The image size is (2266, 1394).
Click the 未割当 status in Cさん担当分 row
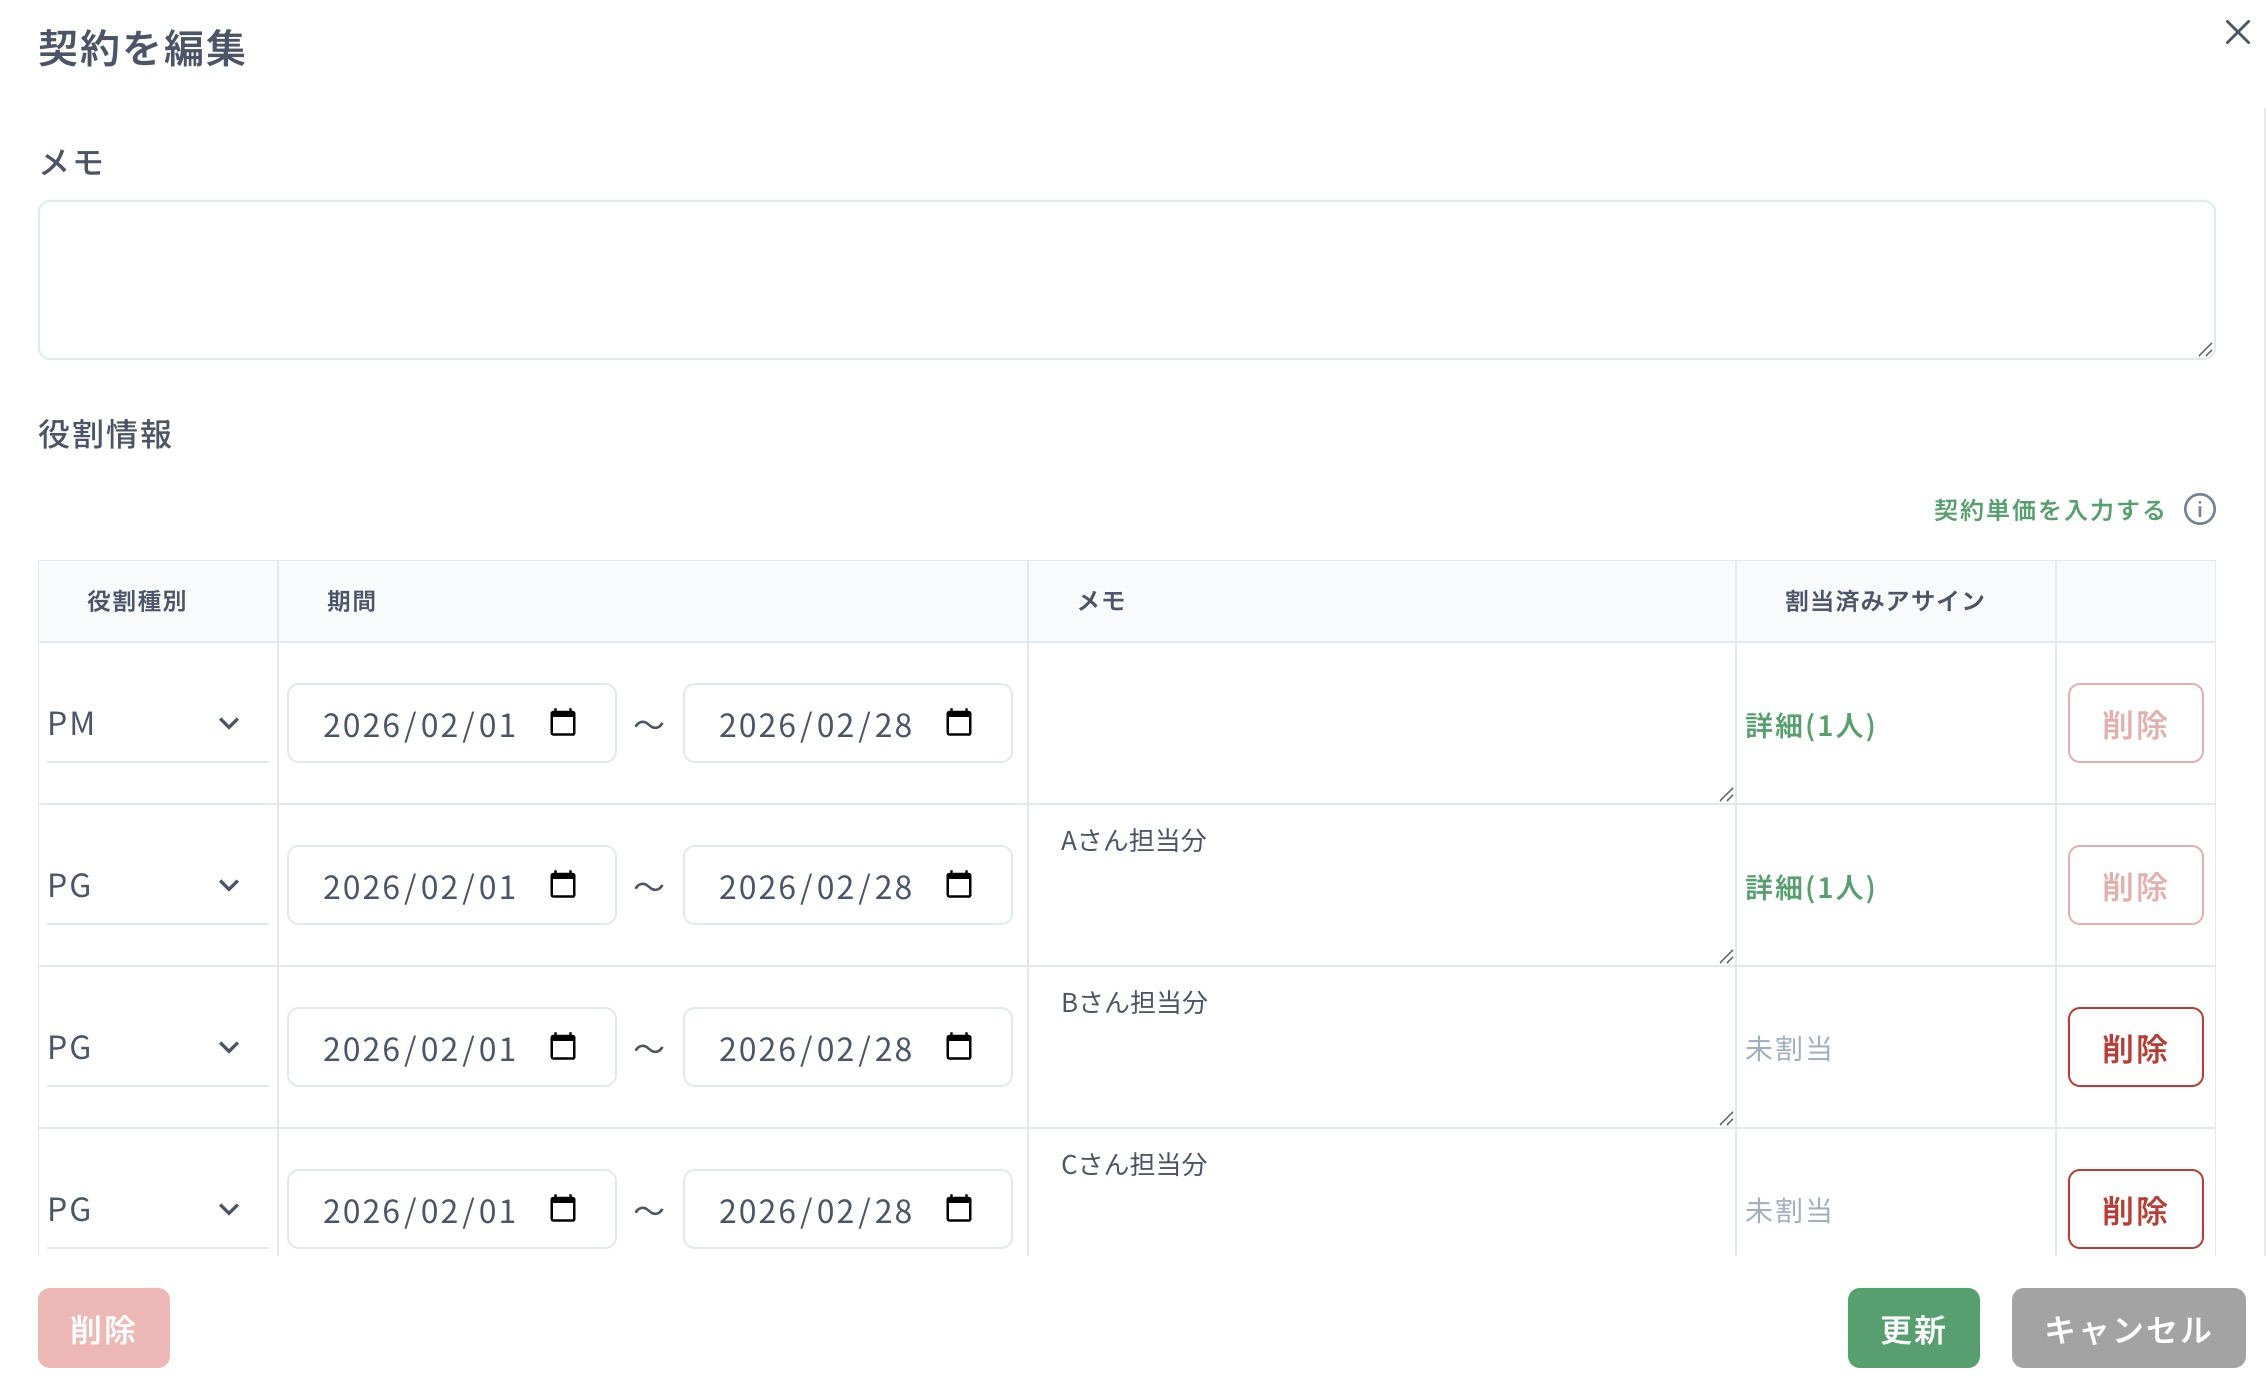click(x=1788, y=1211)
